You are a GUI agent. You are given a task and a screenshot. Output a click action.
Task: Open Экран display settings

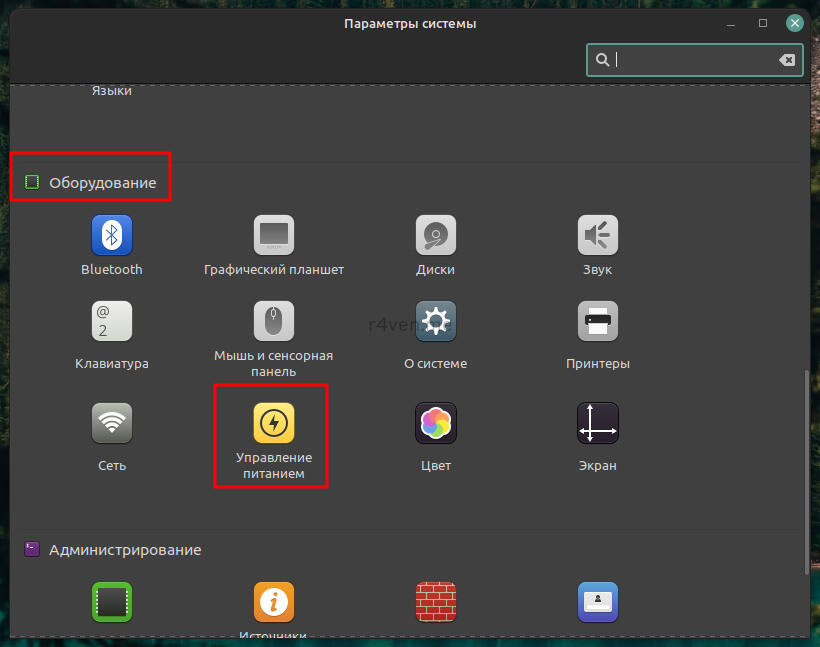tap(597, 423)
